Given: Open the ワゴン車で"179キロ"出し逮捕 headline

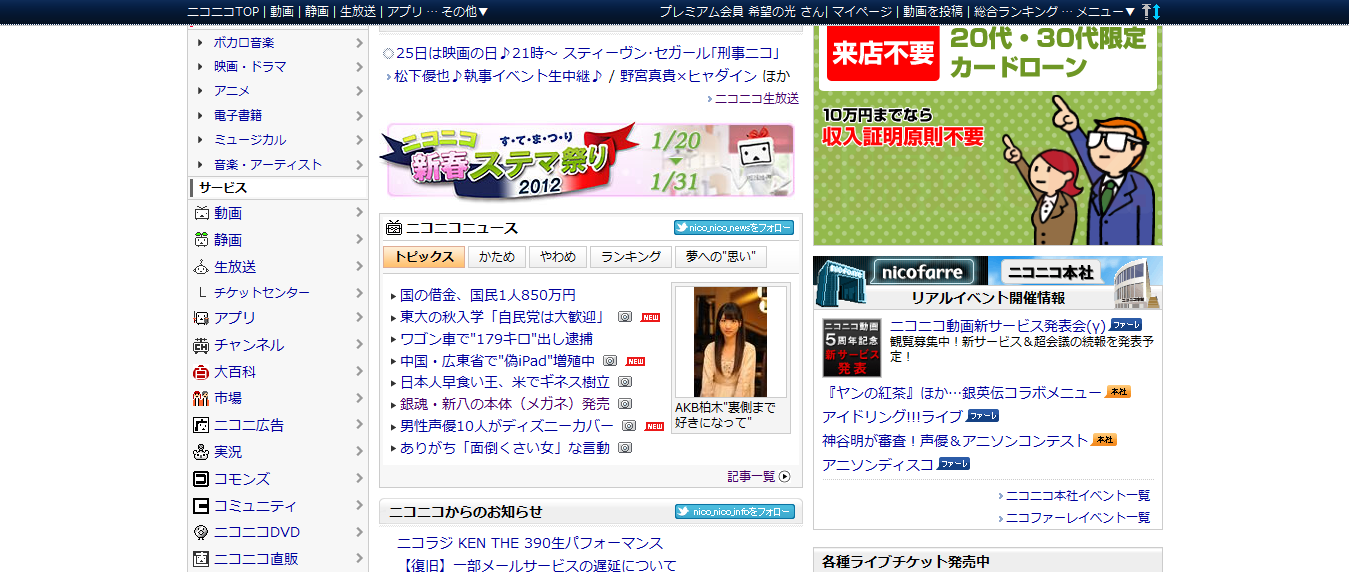Looking at the screenshot, I should 496,339.
